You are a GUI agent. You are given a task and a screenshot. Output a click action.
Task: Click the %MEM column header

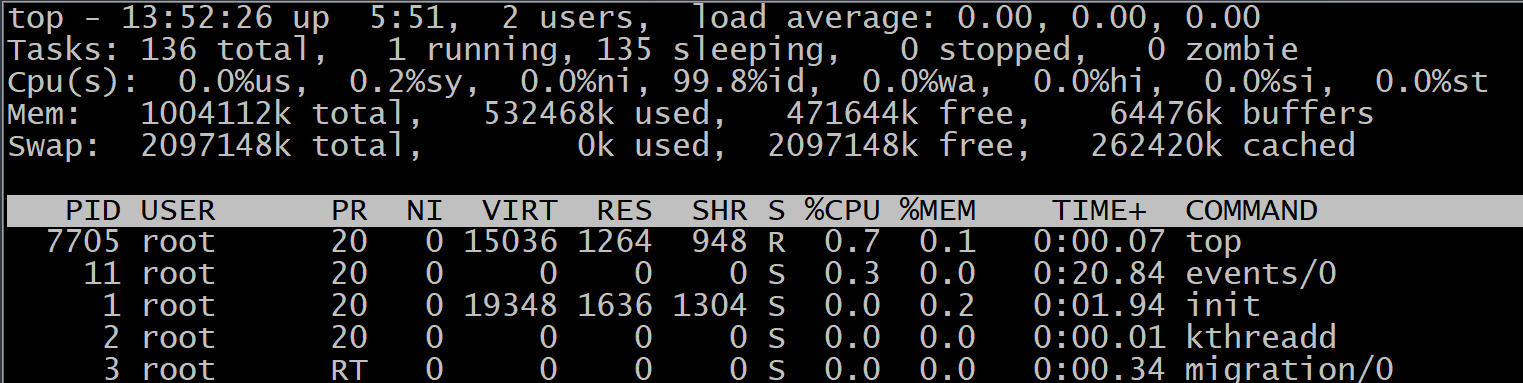937,210
